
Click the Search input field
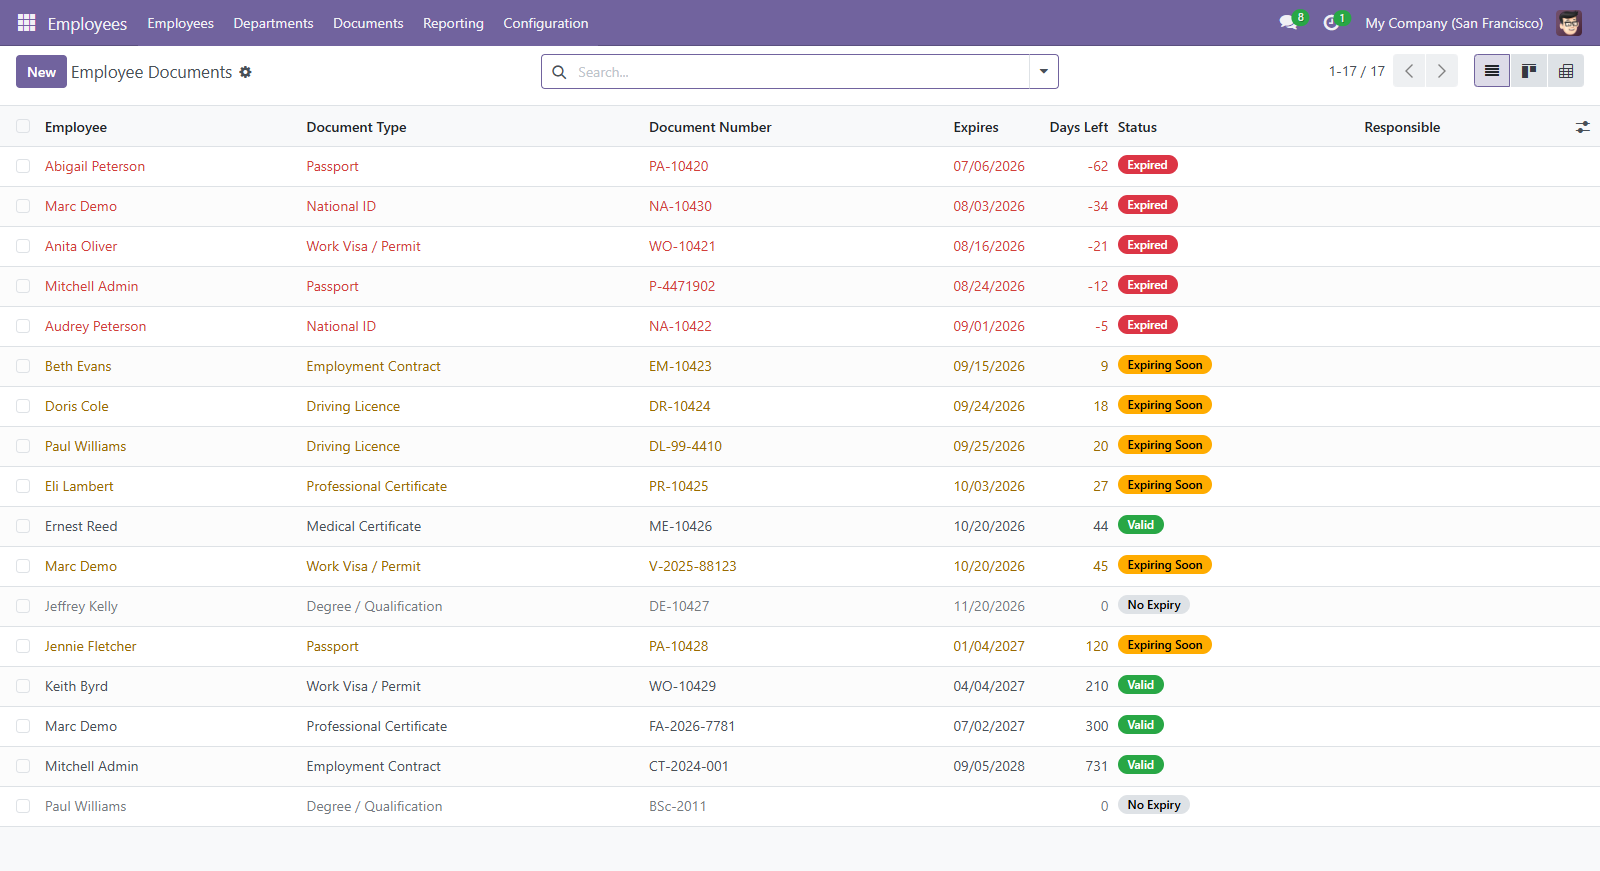[x=798, y=72]
